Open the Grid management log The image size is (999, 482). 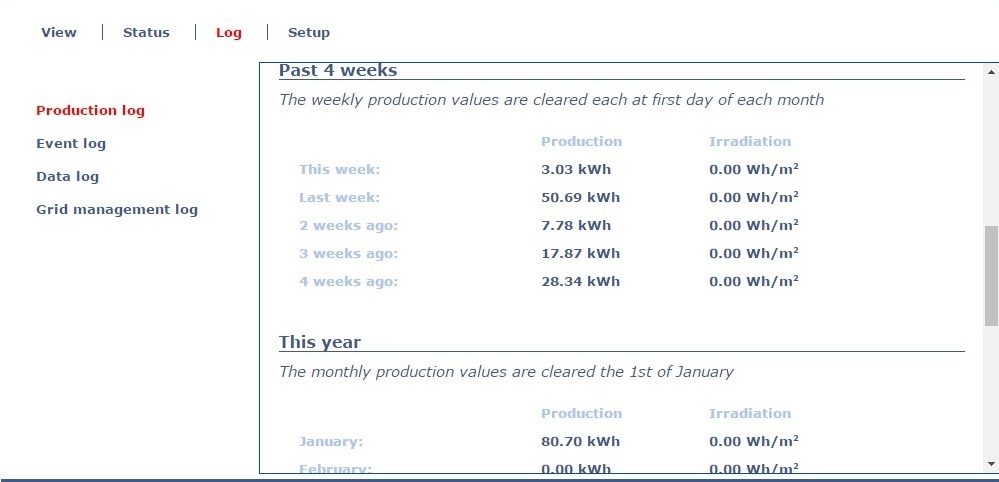click(x=117, y=209)
